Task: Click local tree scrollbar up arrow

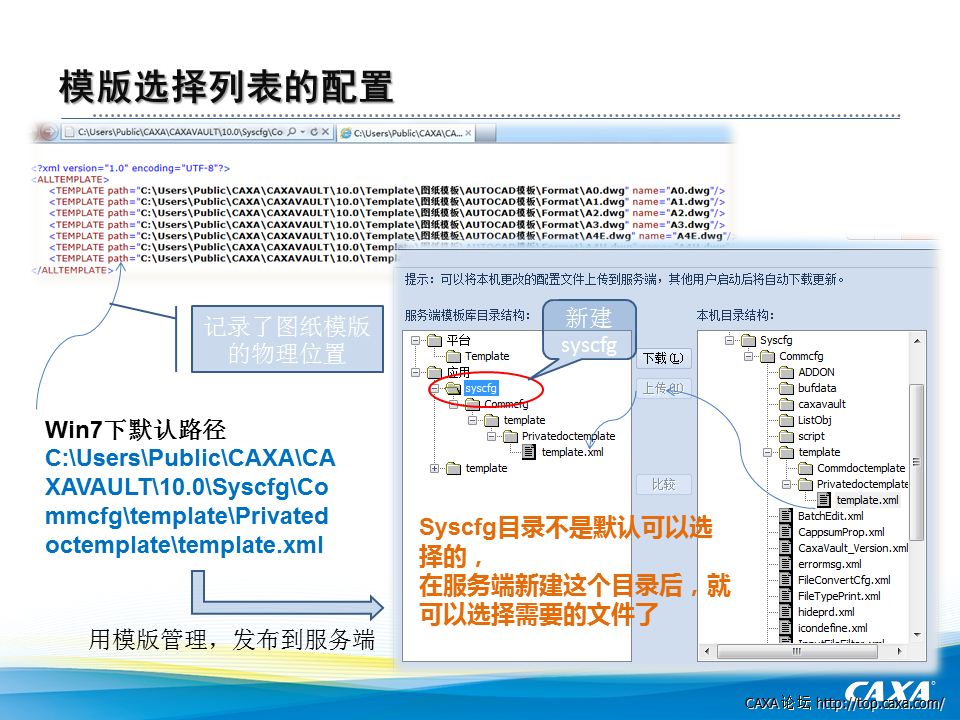Action: tap(917, 340)
